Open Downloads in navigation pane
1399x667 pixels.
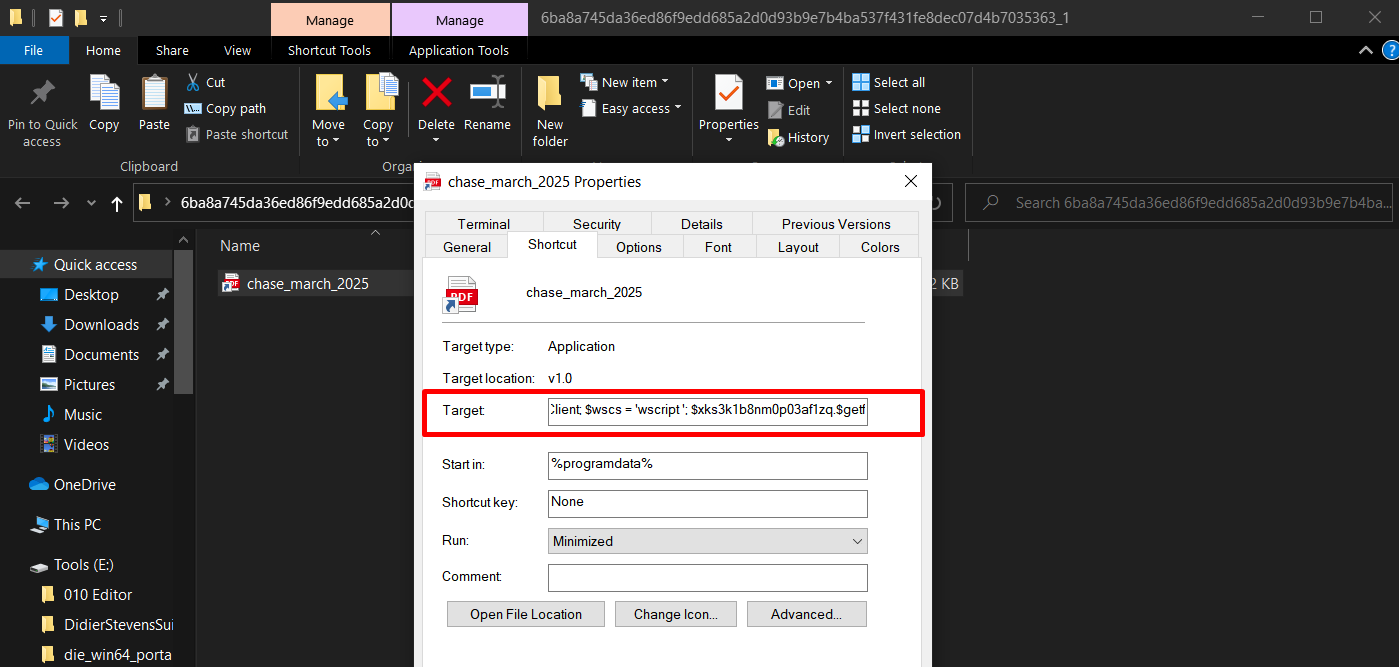coord(101,324)
